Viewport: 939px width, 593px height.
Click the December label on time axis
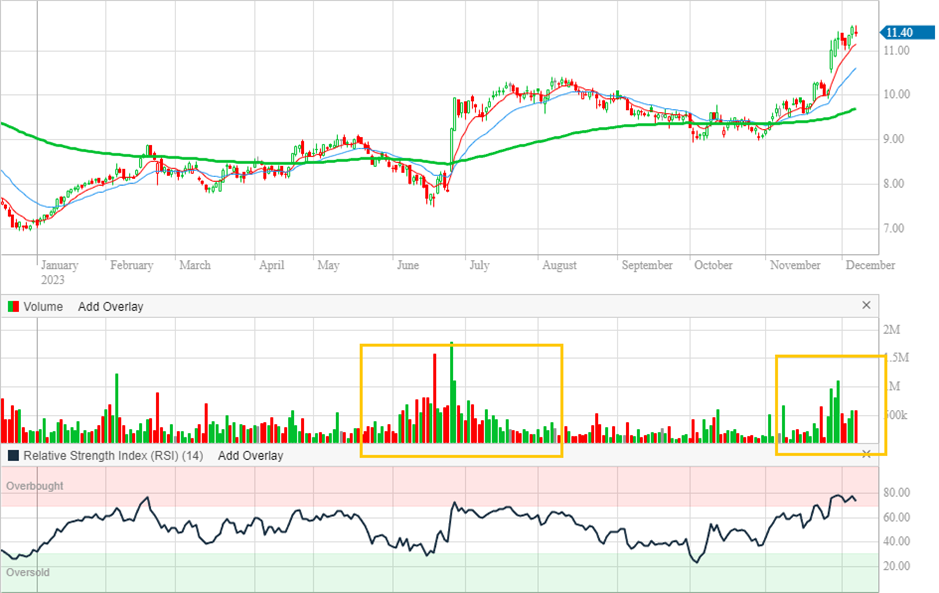click(868, 266)
